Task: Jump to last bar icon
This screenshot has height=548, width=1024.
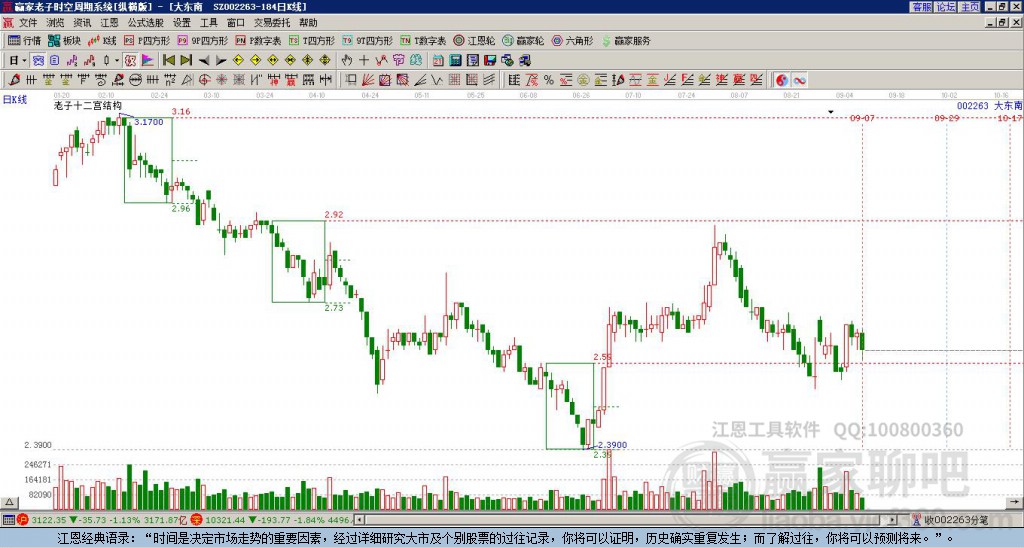Action: [x=186, y=61]
